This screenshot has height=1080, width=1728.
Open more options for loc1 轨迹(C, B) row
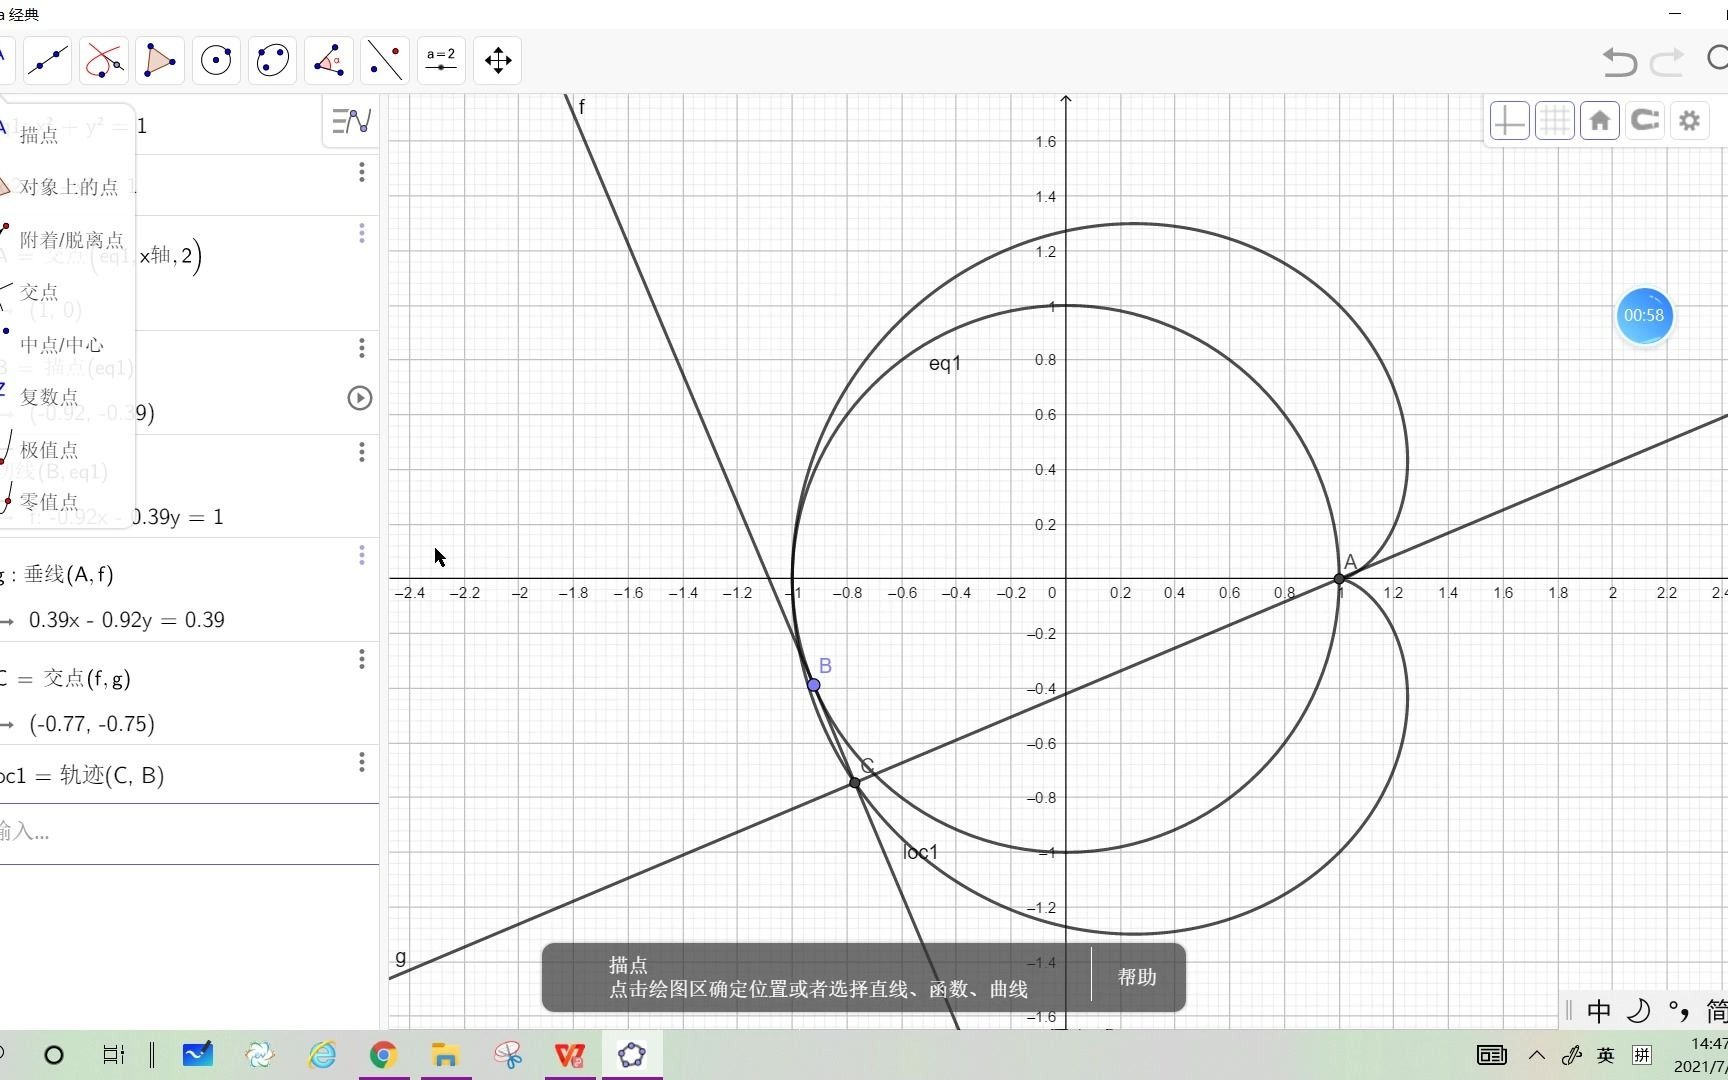[x=362, y=763]
